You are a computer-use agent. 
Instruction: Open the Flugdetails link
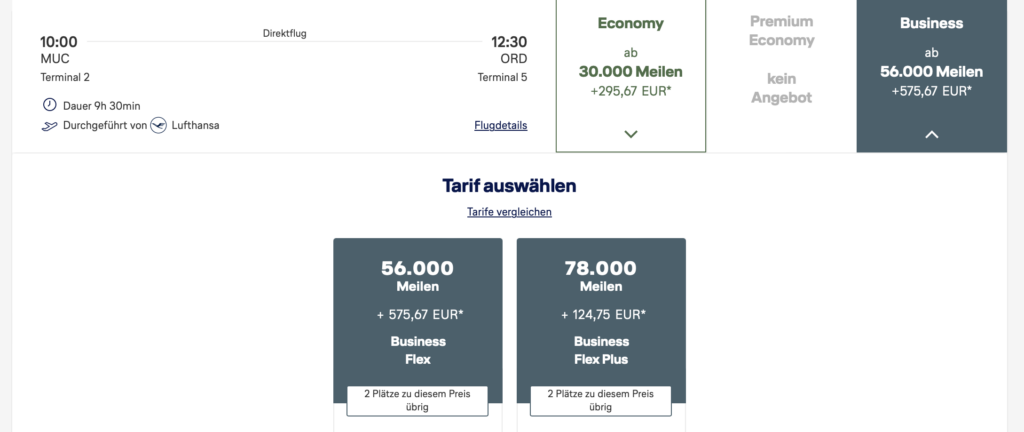click(x=501, y=125)
